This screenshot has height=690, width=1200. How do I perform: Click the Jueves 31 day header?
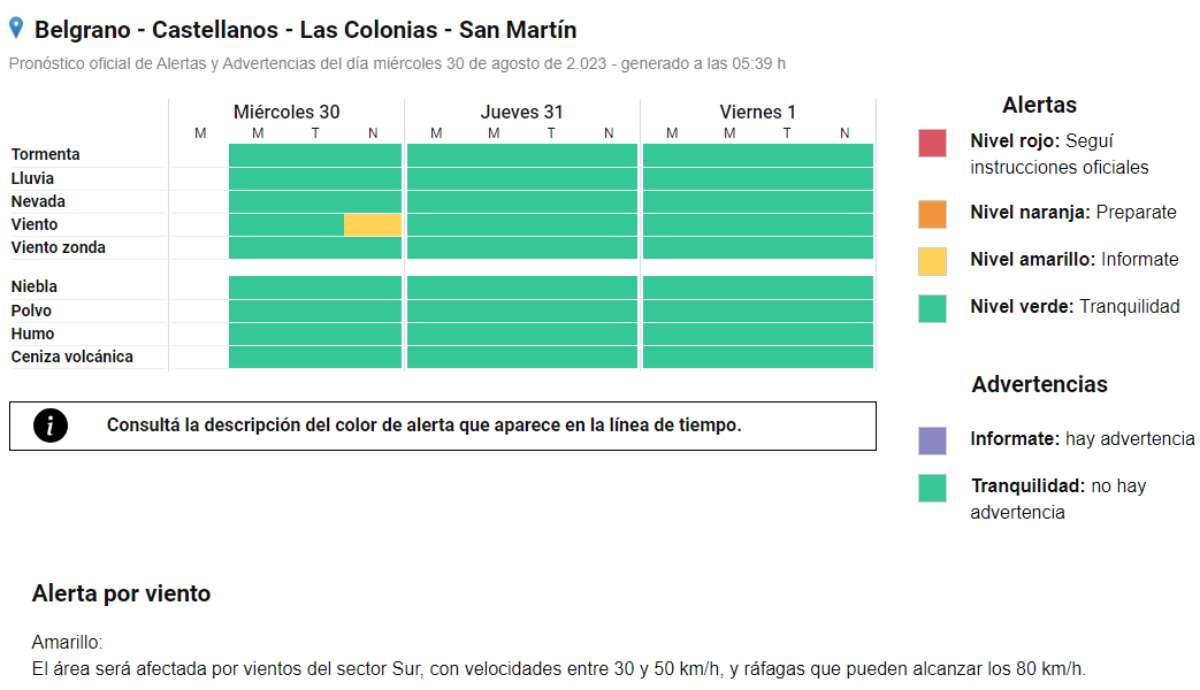[522, 112]
